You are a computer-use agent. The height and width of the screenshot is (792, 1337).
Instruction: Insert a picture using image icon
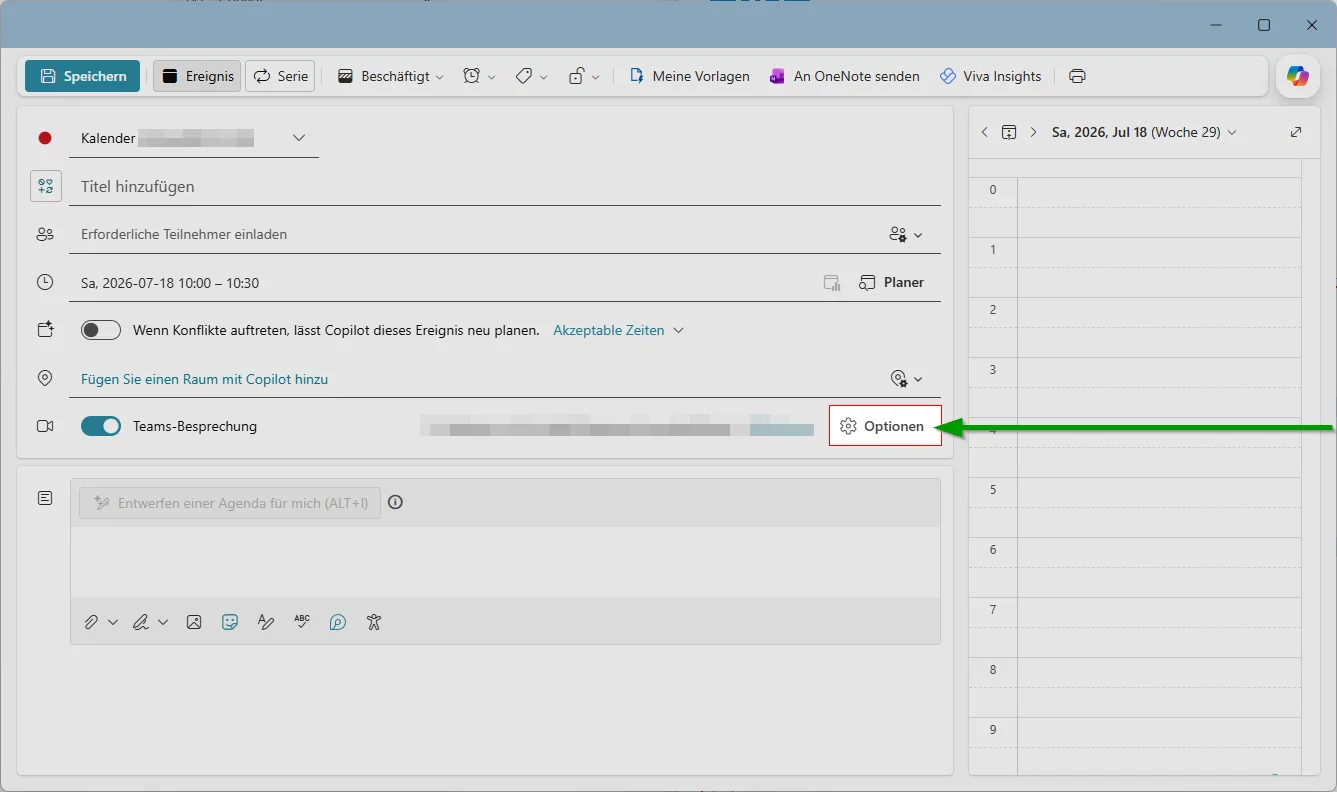194,622
